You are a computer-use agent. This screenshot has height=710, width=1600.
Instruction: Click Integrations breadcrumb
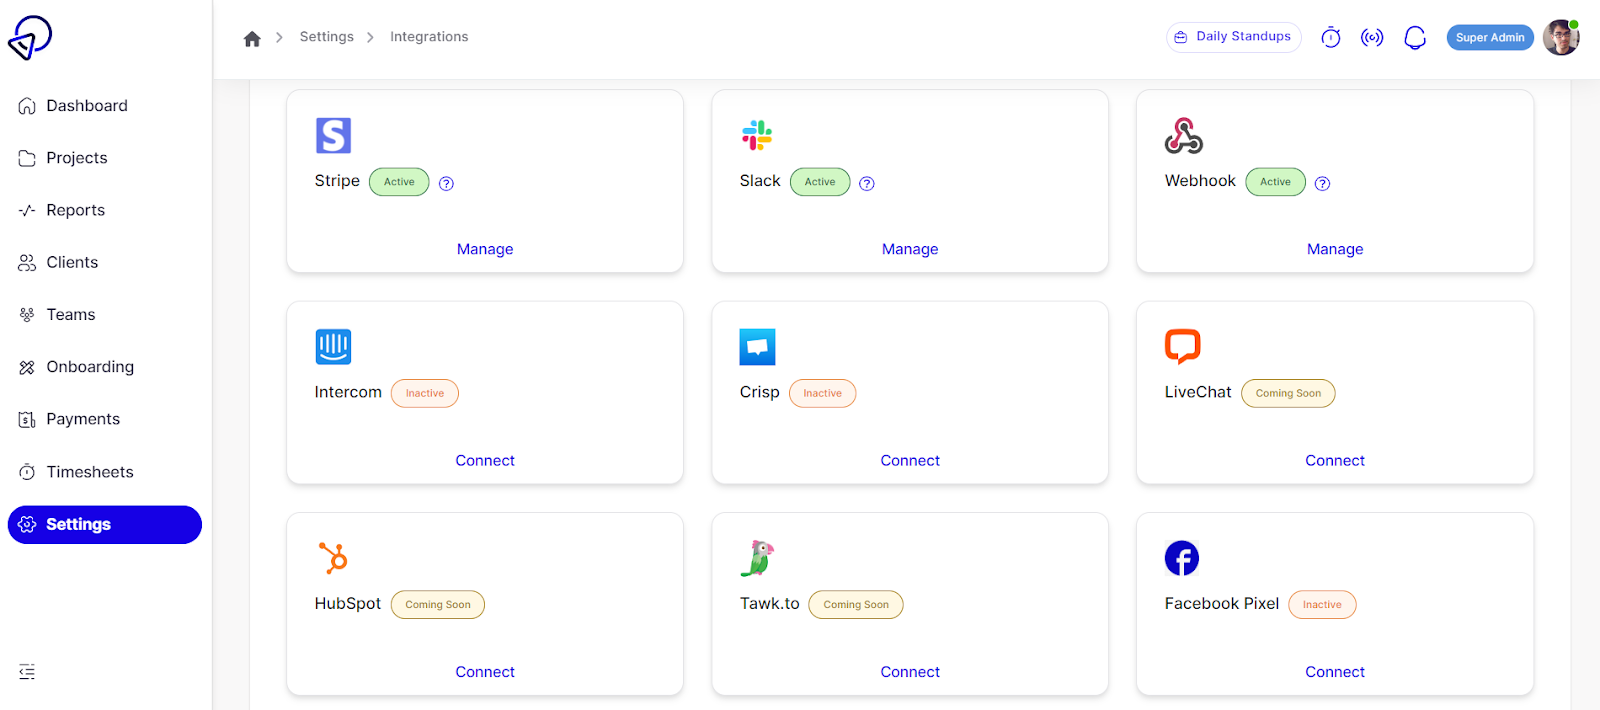coord(429,37)
